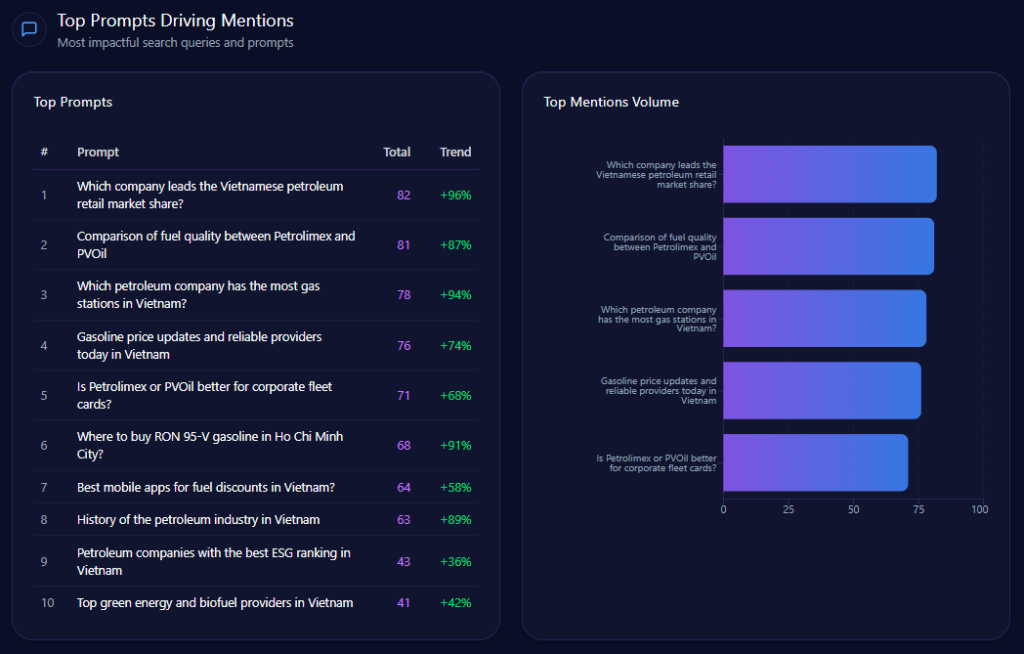This screenshot has width=1024, height=654.
Task: Click the gasoline price updates prompt row
Action: pyautogui.click(x=199, y=345)
